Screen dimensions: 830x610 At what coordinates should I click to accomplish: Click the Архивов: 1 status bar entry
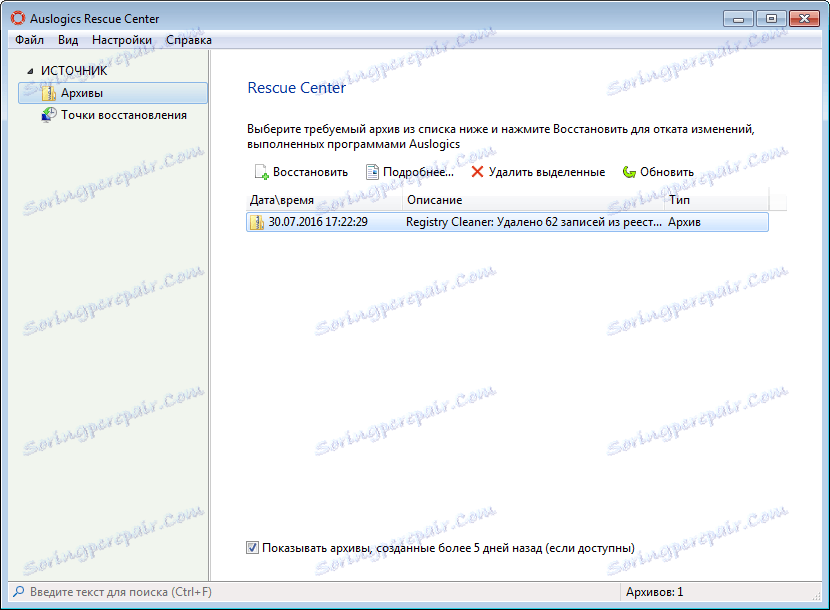654,591
